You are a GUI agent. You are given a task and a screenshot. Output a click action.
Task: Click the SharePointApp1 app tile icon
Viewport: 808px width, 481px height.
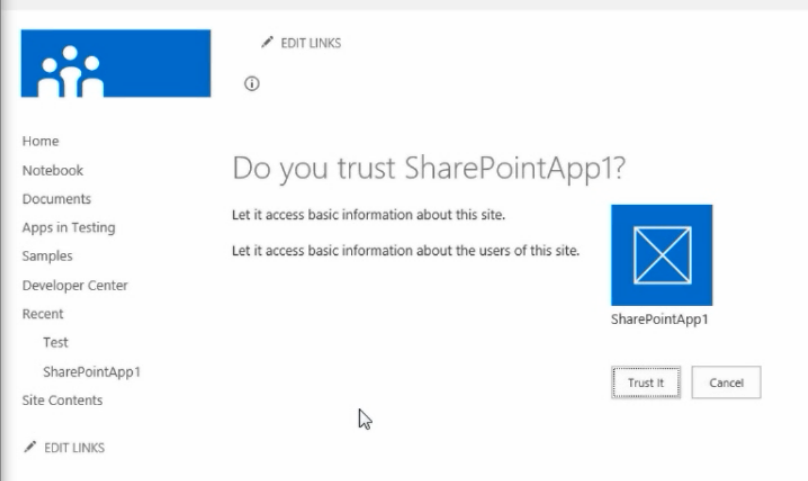pos(662,255)
